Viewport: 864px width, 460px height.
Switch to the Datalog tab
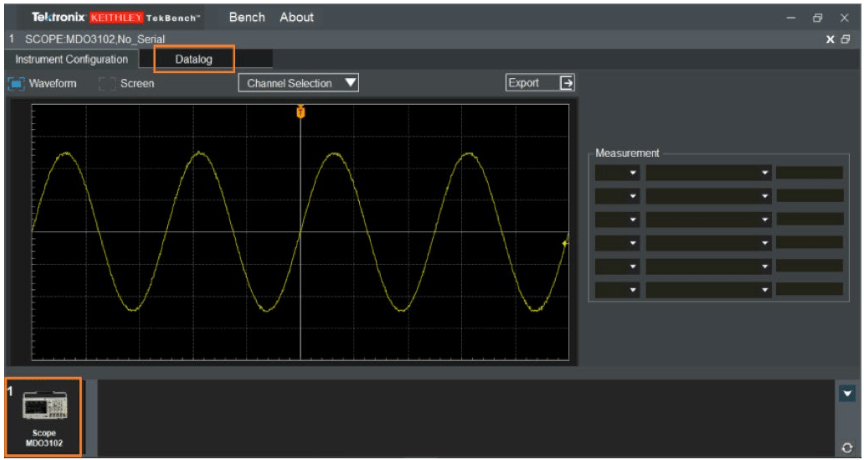194,59
